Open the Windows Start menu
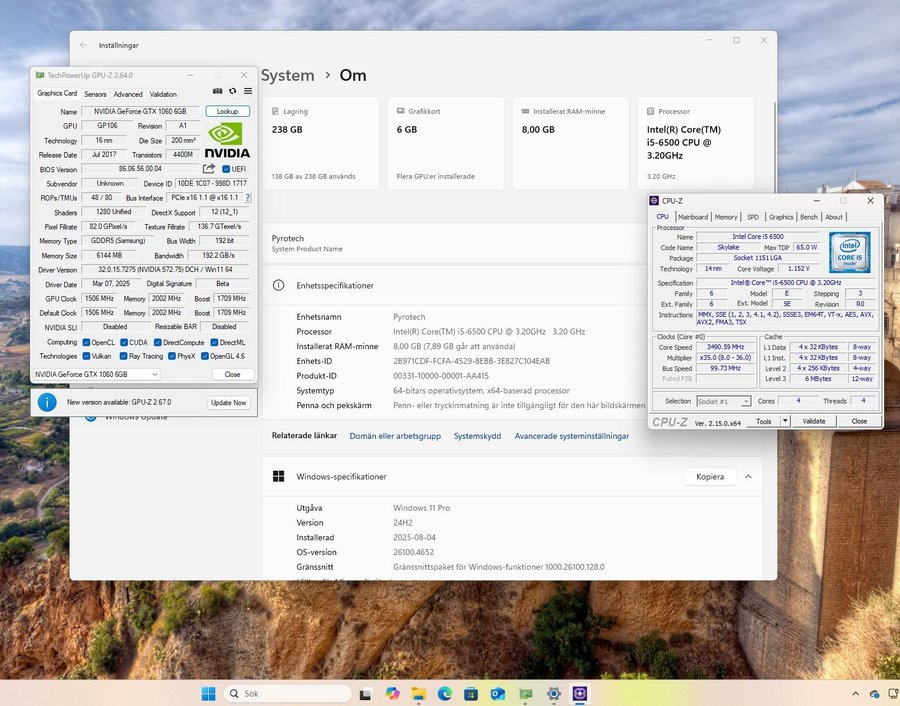 click(x=208, y=694)
